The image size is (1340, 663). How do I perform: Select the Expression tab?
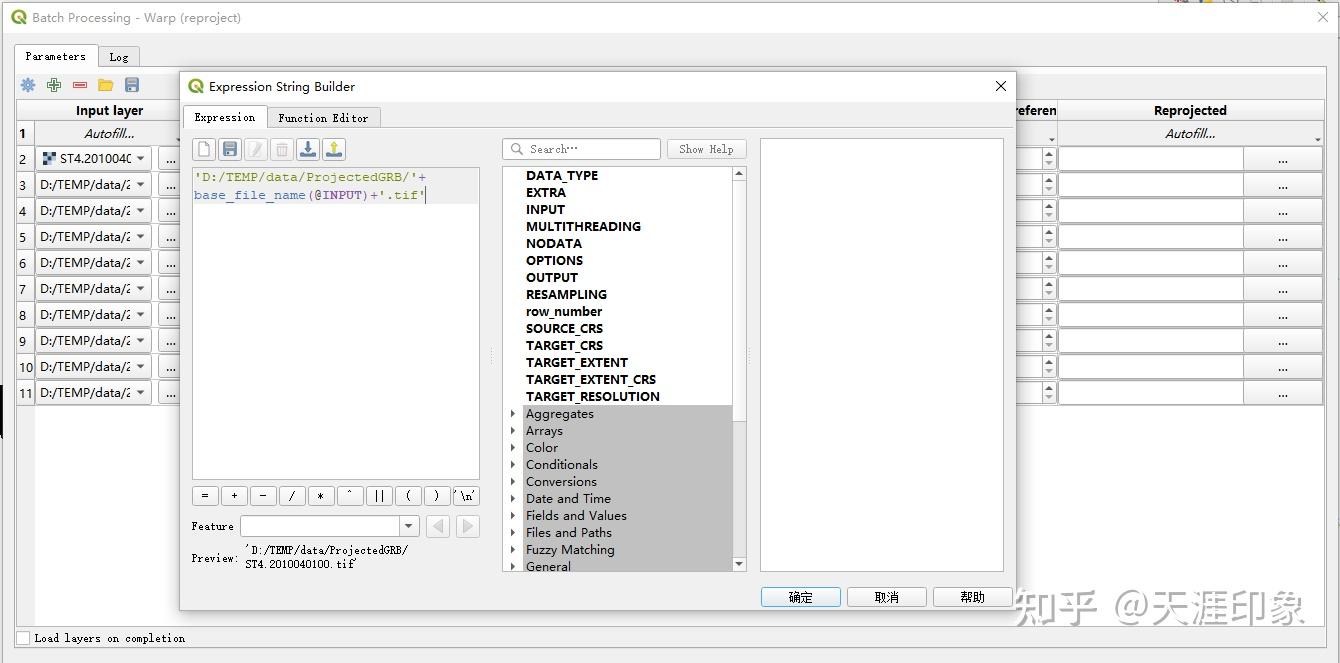[x=225, y=117]
